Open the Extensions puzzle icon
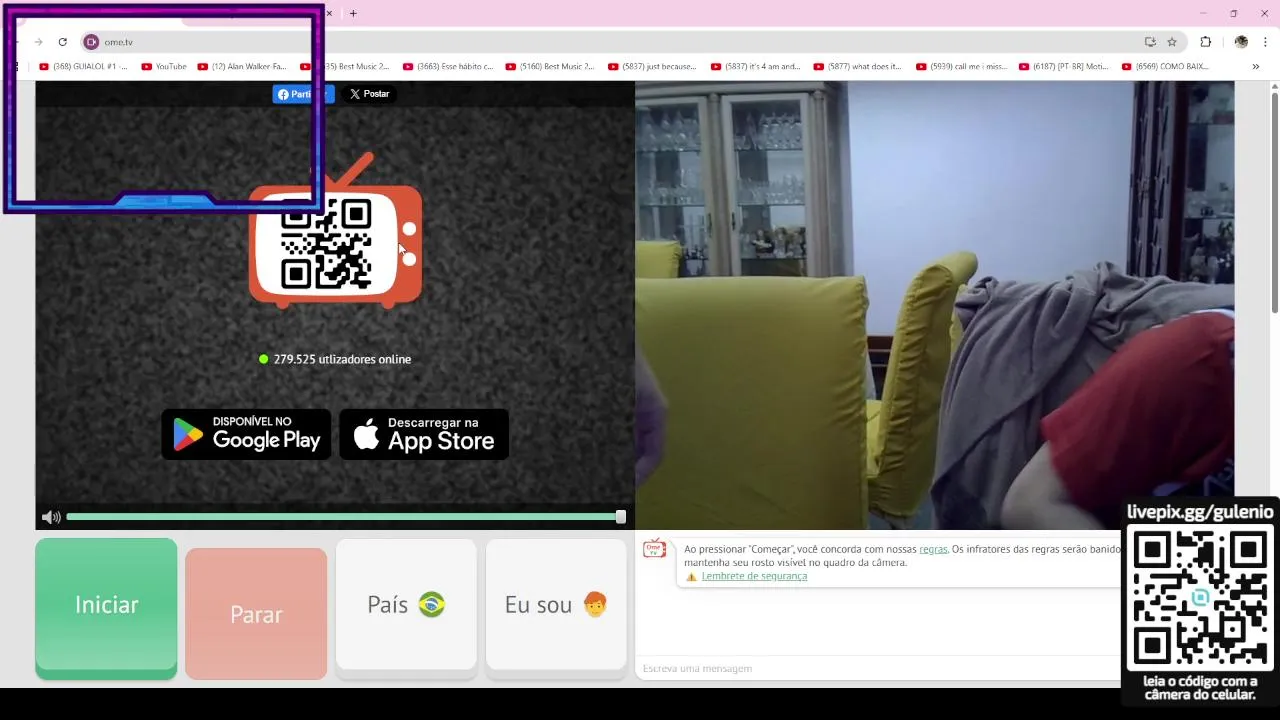 pos(1205,42)
